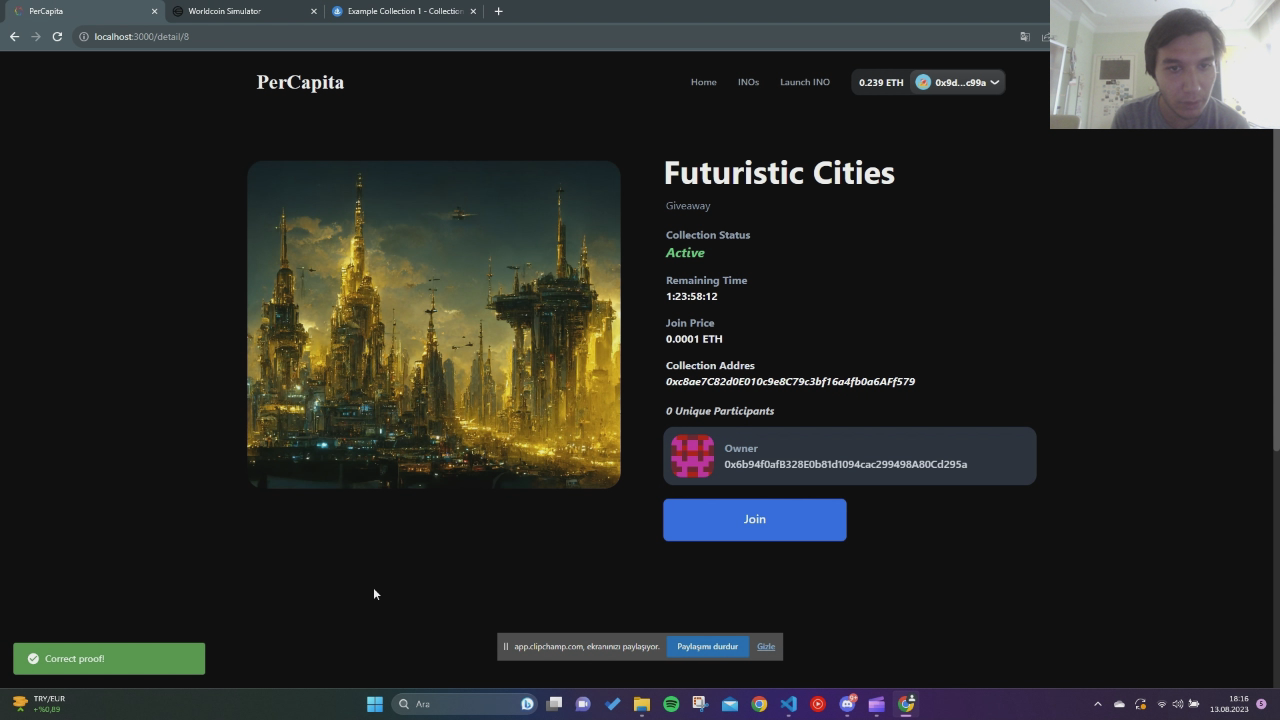Click the green check in toast
Screen dimensions: 1280x720
pyautogui.click(x=33, y=659)
